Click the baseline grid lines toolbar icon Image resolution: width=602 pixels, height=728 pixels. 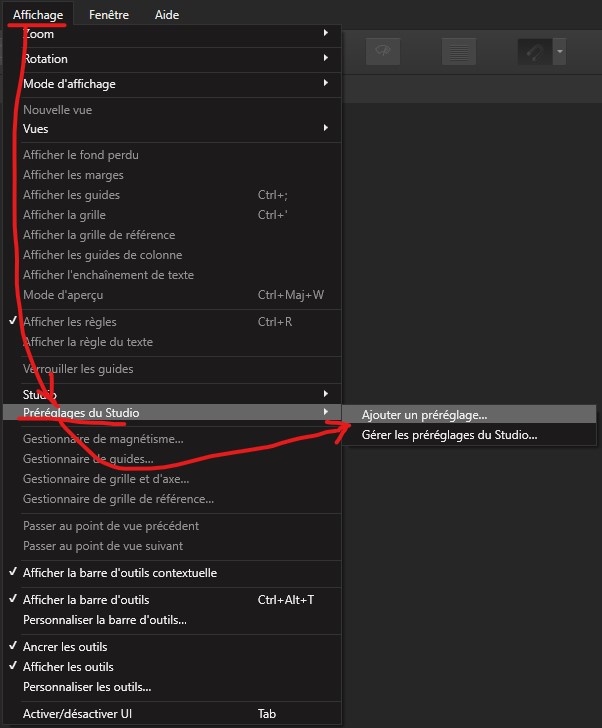(x=459, y=52)
